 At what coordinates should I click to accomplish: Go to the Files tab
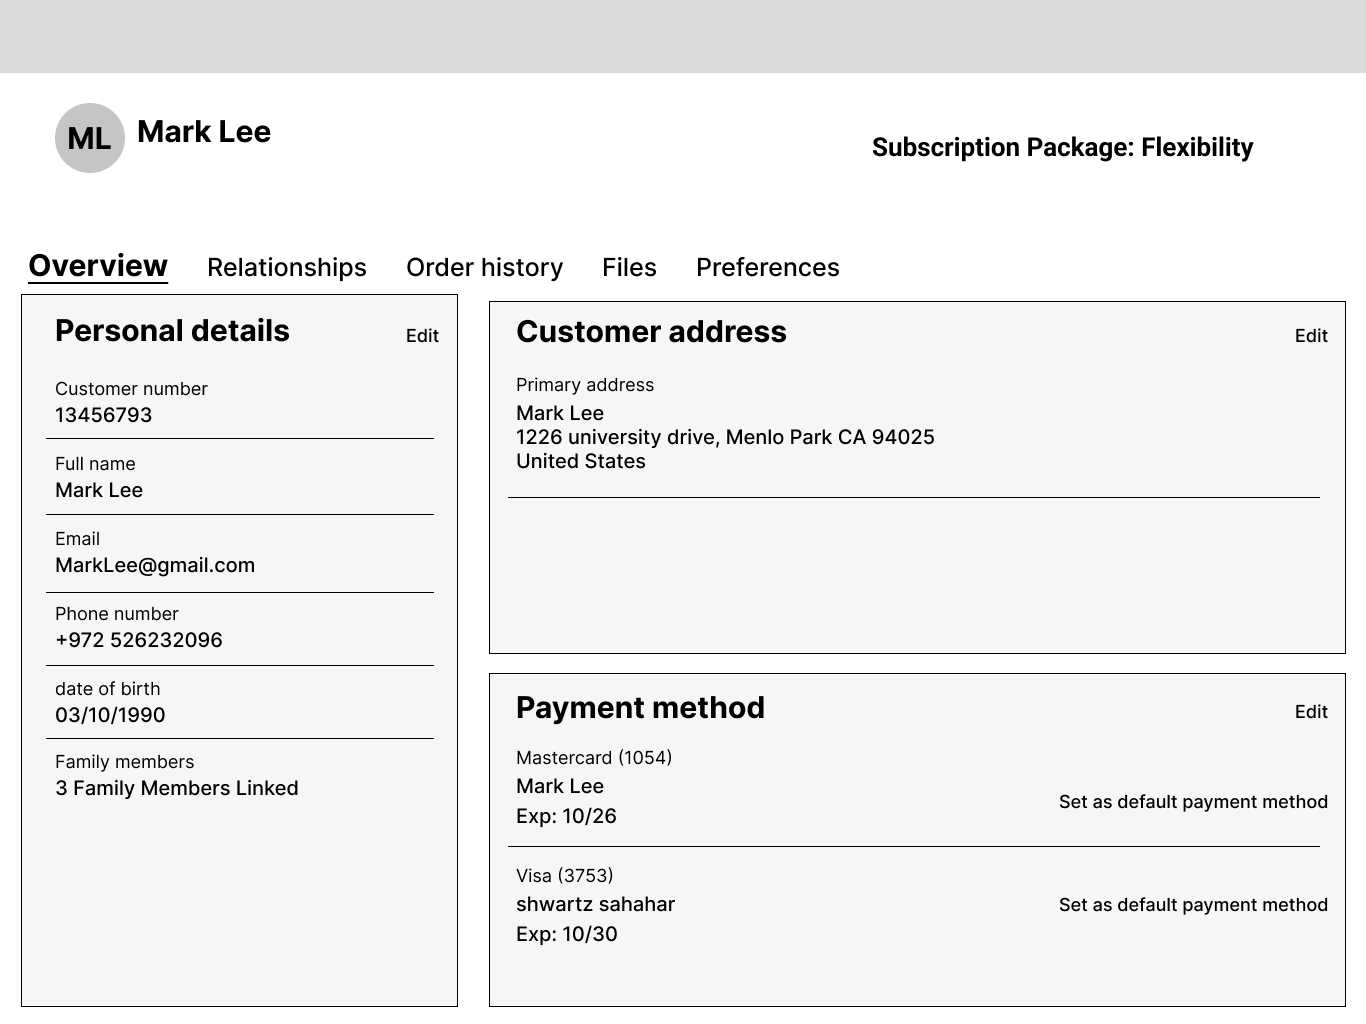click(629, 267)
